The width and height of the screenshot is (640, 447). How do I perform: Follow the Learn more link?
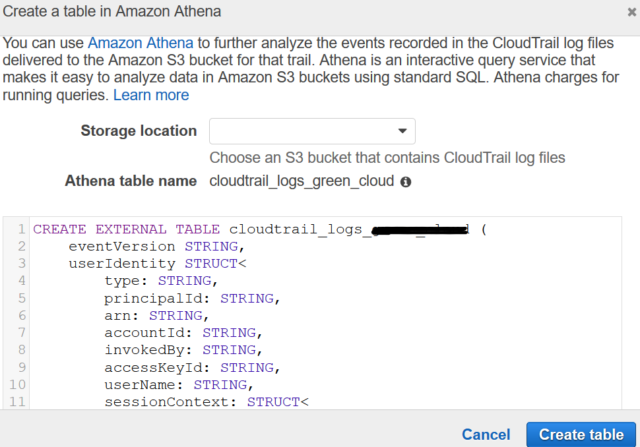click(151, 95)
